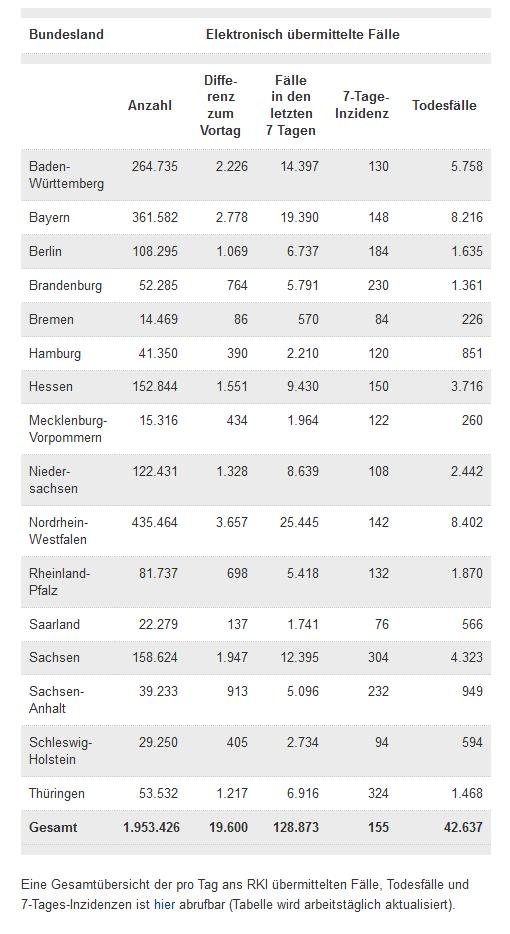Select the Bundesland column header

(x=66, y=35)
